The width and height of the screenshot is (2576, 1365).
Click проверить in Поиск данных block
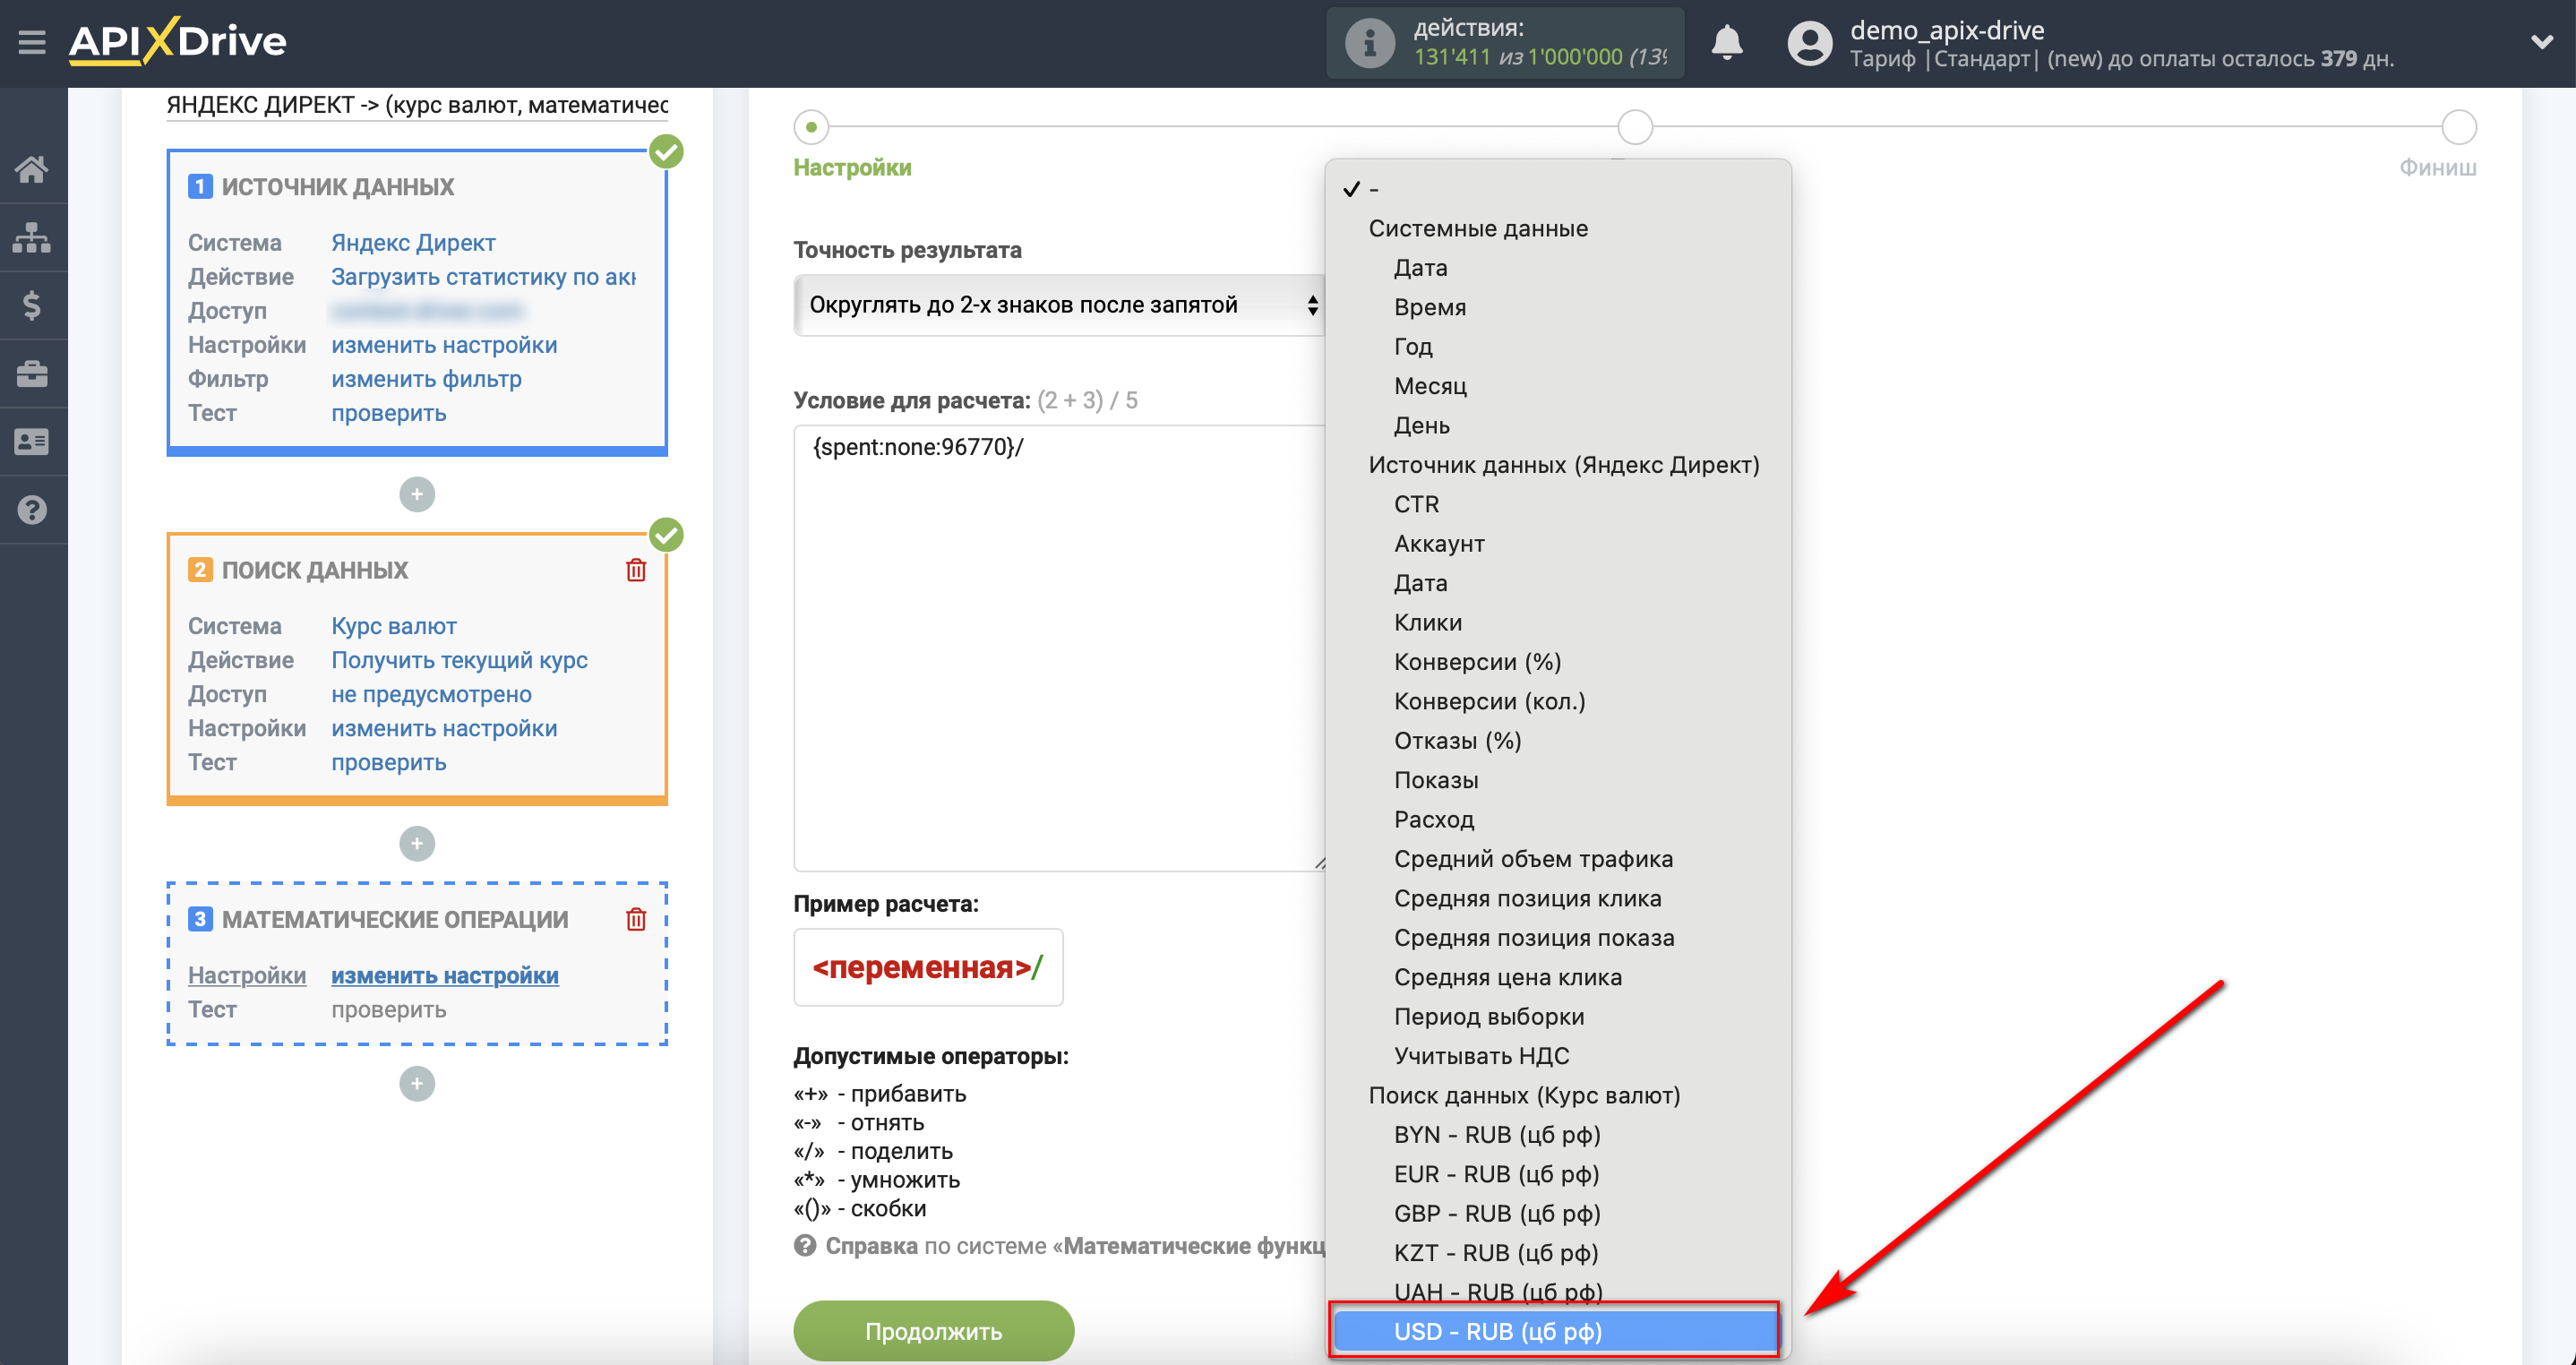(x=388, y=762)
